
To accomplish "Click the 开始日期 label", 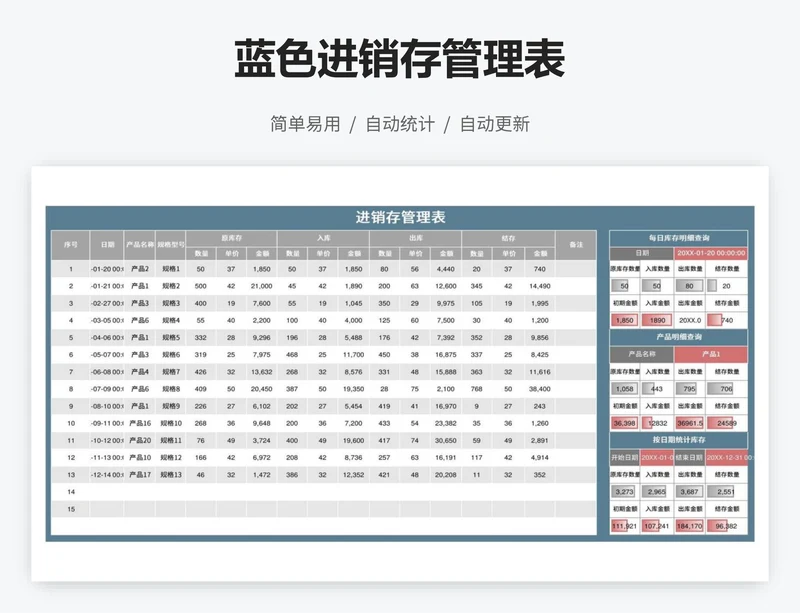I will 624,458.
